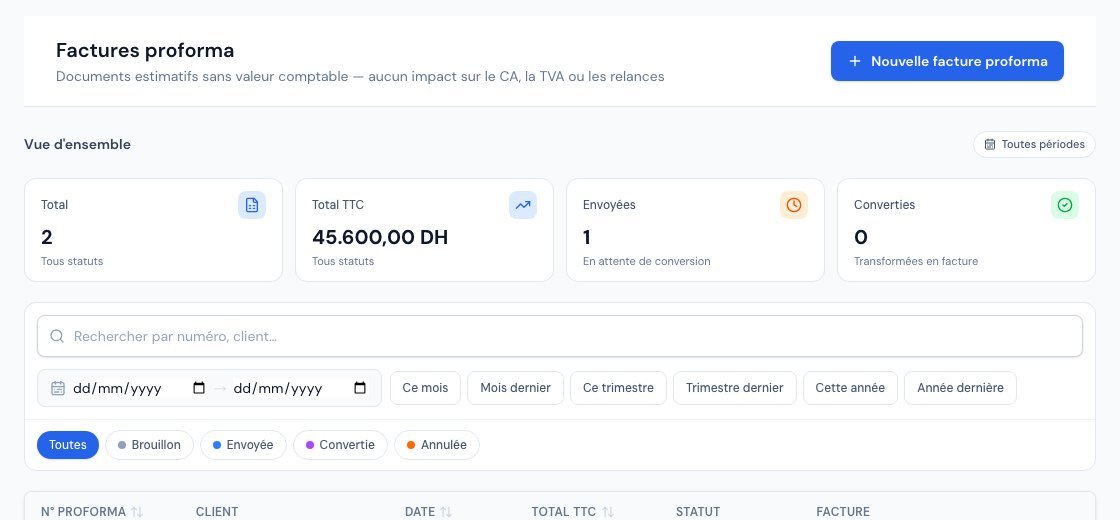Sort by DATE column arrows

pyautogui.click(x=446, y=511)
